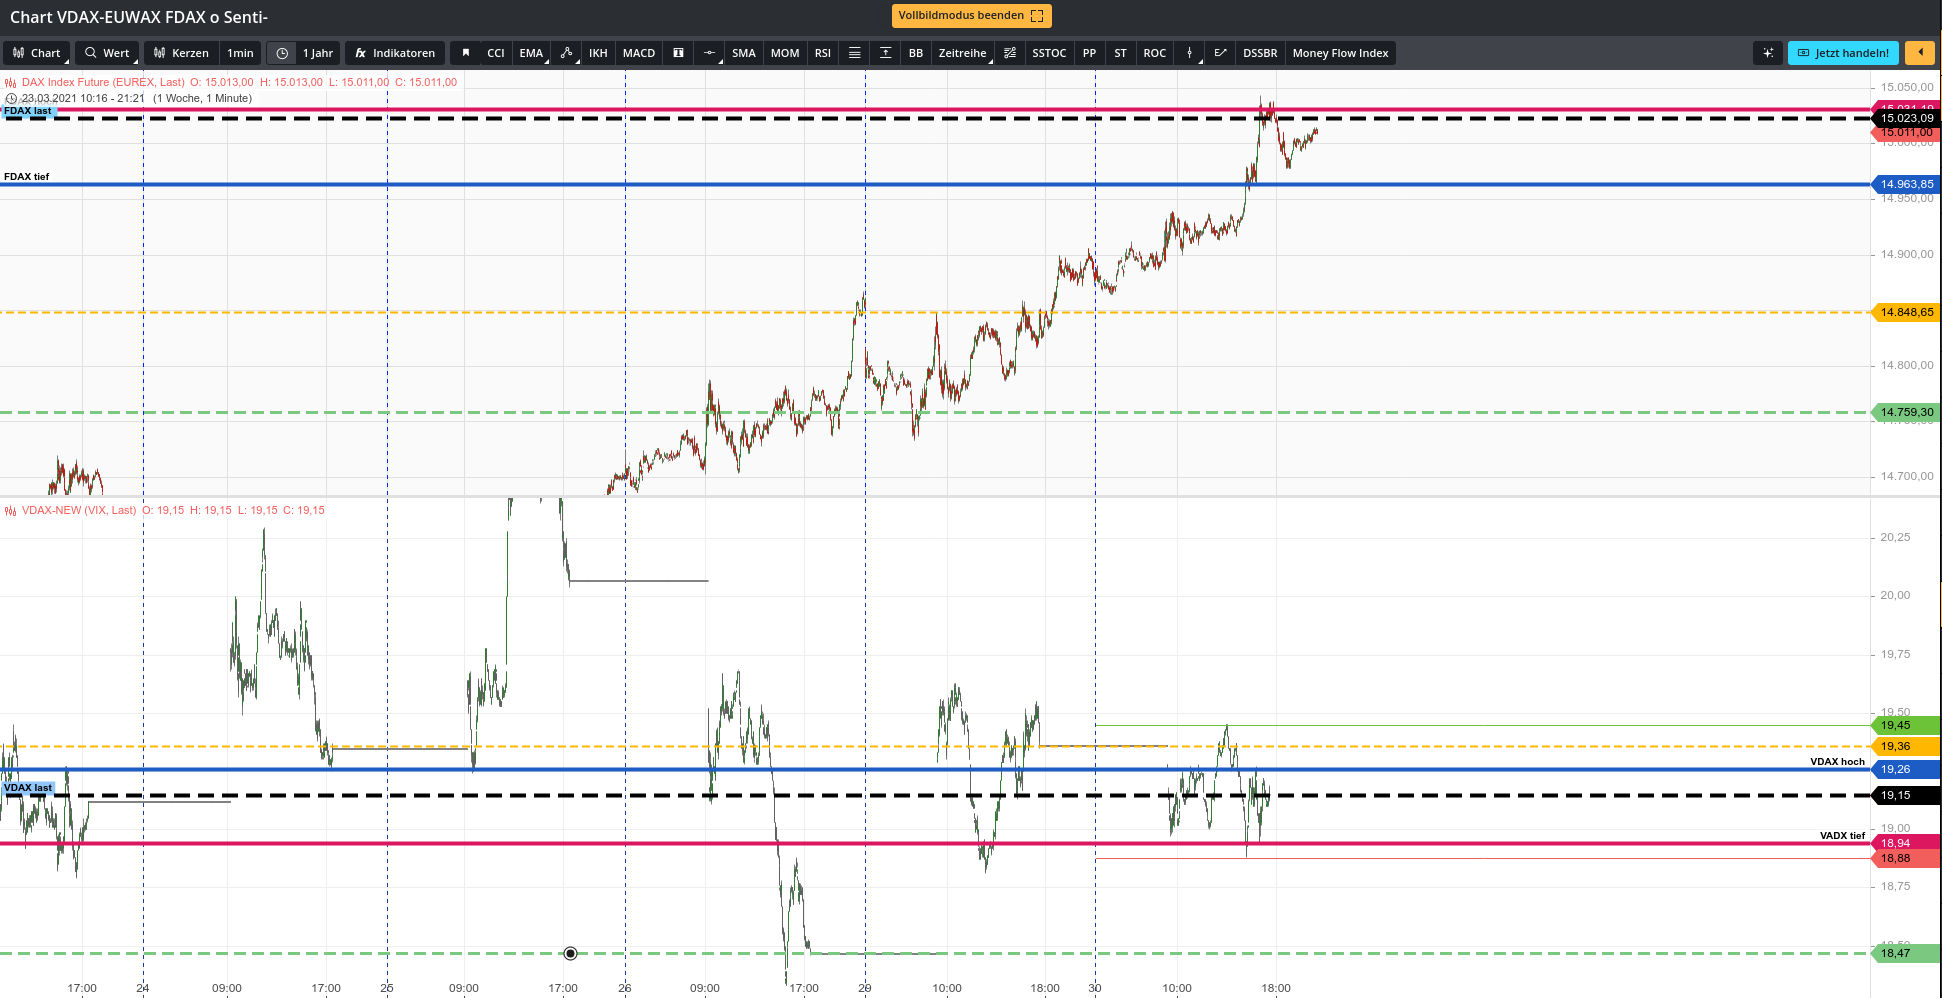The image size is (1942, 998).
Task: Click the Jetzt handeln button
Action: [1843, 53]
